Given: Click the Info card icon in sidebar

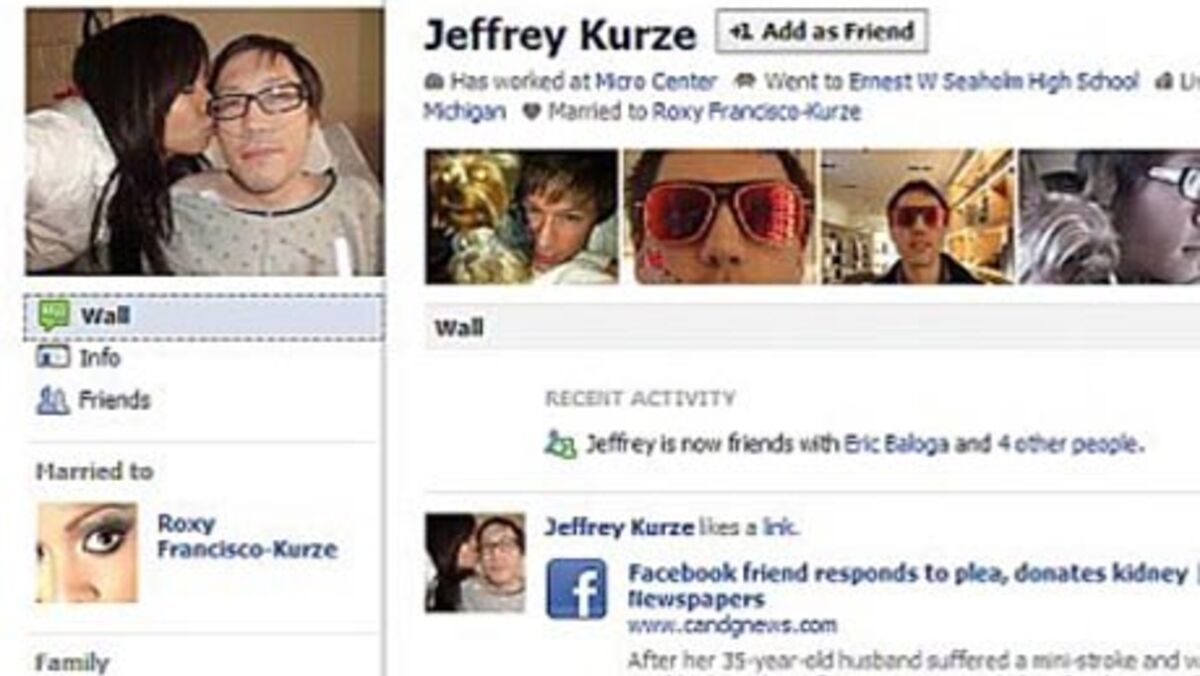Looking at the screenshot, I should 53,357.
